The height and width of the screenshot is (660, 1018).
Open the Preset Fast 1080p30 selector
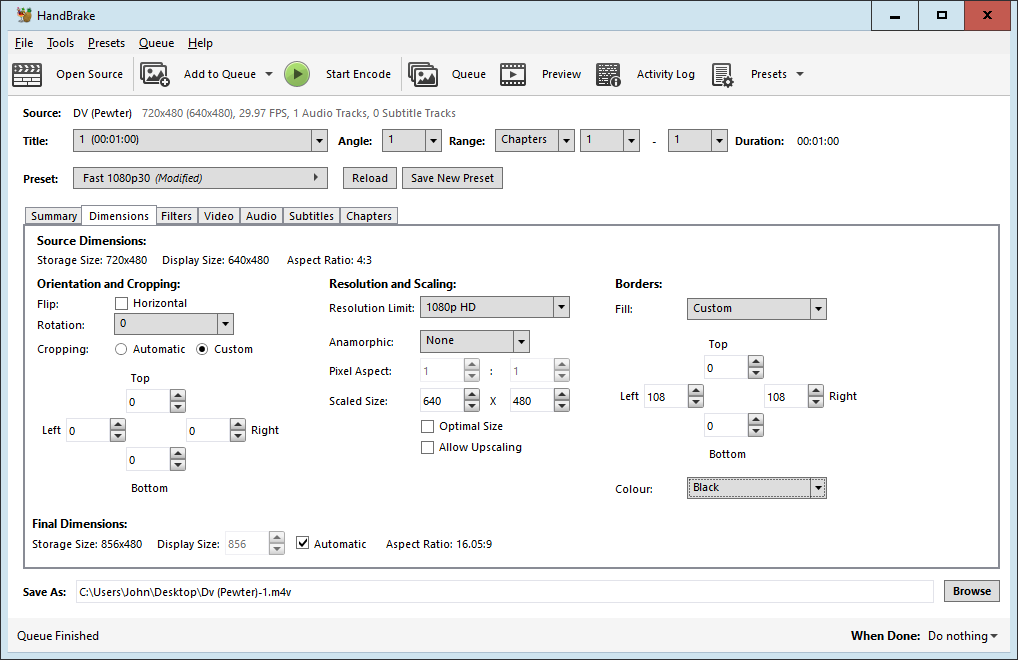coord(200,178)
